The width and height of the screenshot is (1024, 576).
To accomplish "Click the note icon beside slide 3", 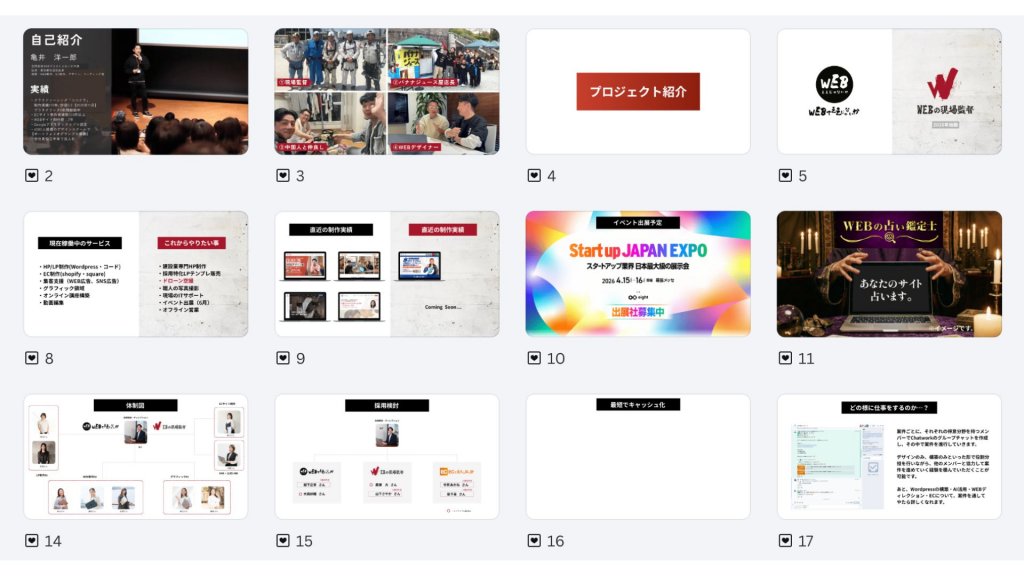I will click(x=283, y=175).
